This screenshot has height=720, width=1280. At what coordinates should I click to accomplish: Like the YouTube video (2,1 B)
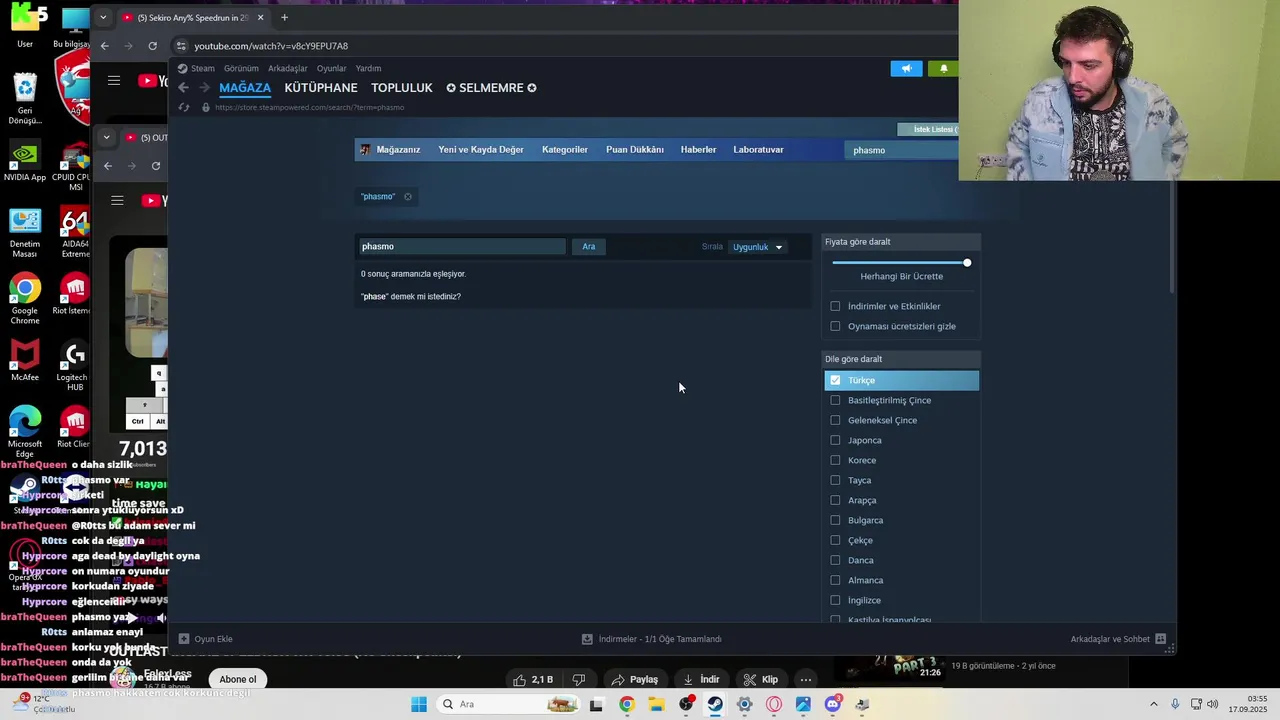coord(533,680)
